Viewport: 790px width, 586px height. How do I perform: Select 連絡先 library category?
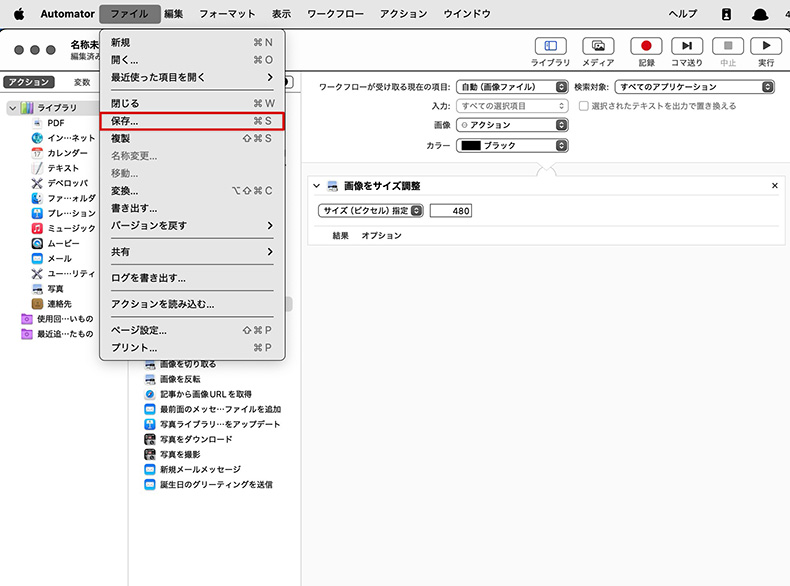click(52, 304)
